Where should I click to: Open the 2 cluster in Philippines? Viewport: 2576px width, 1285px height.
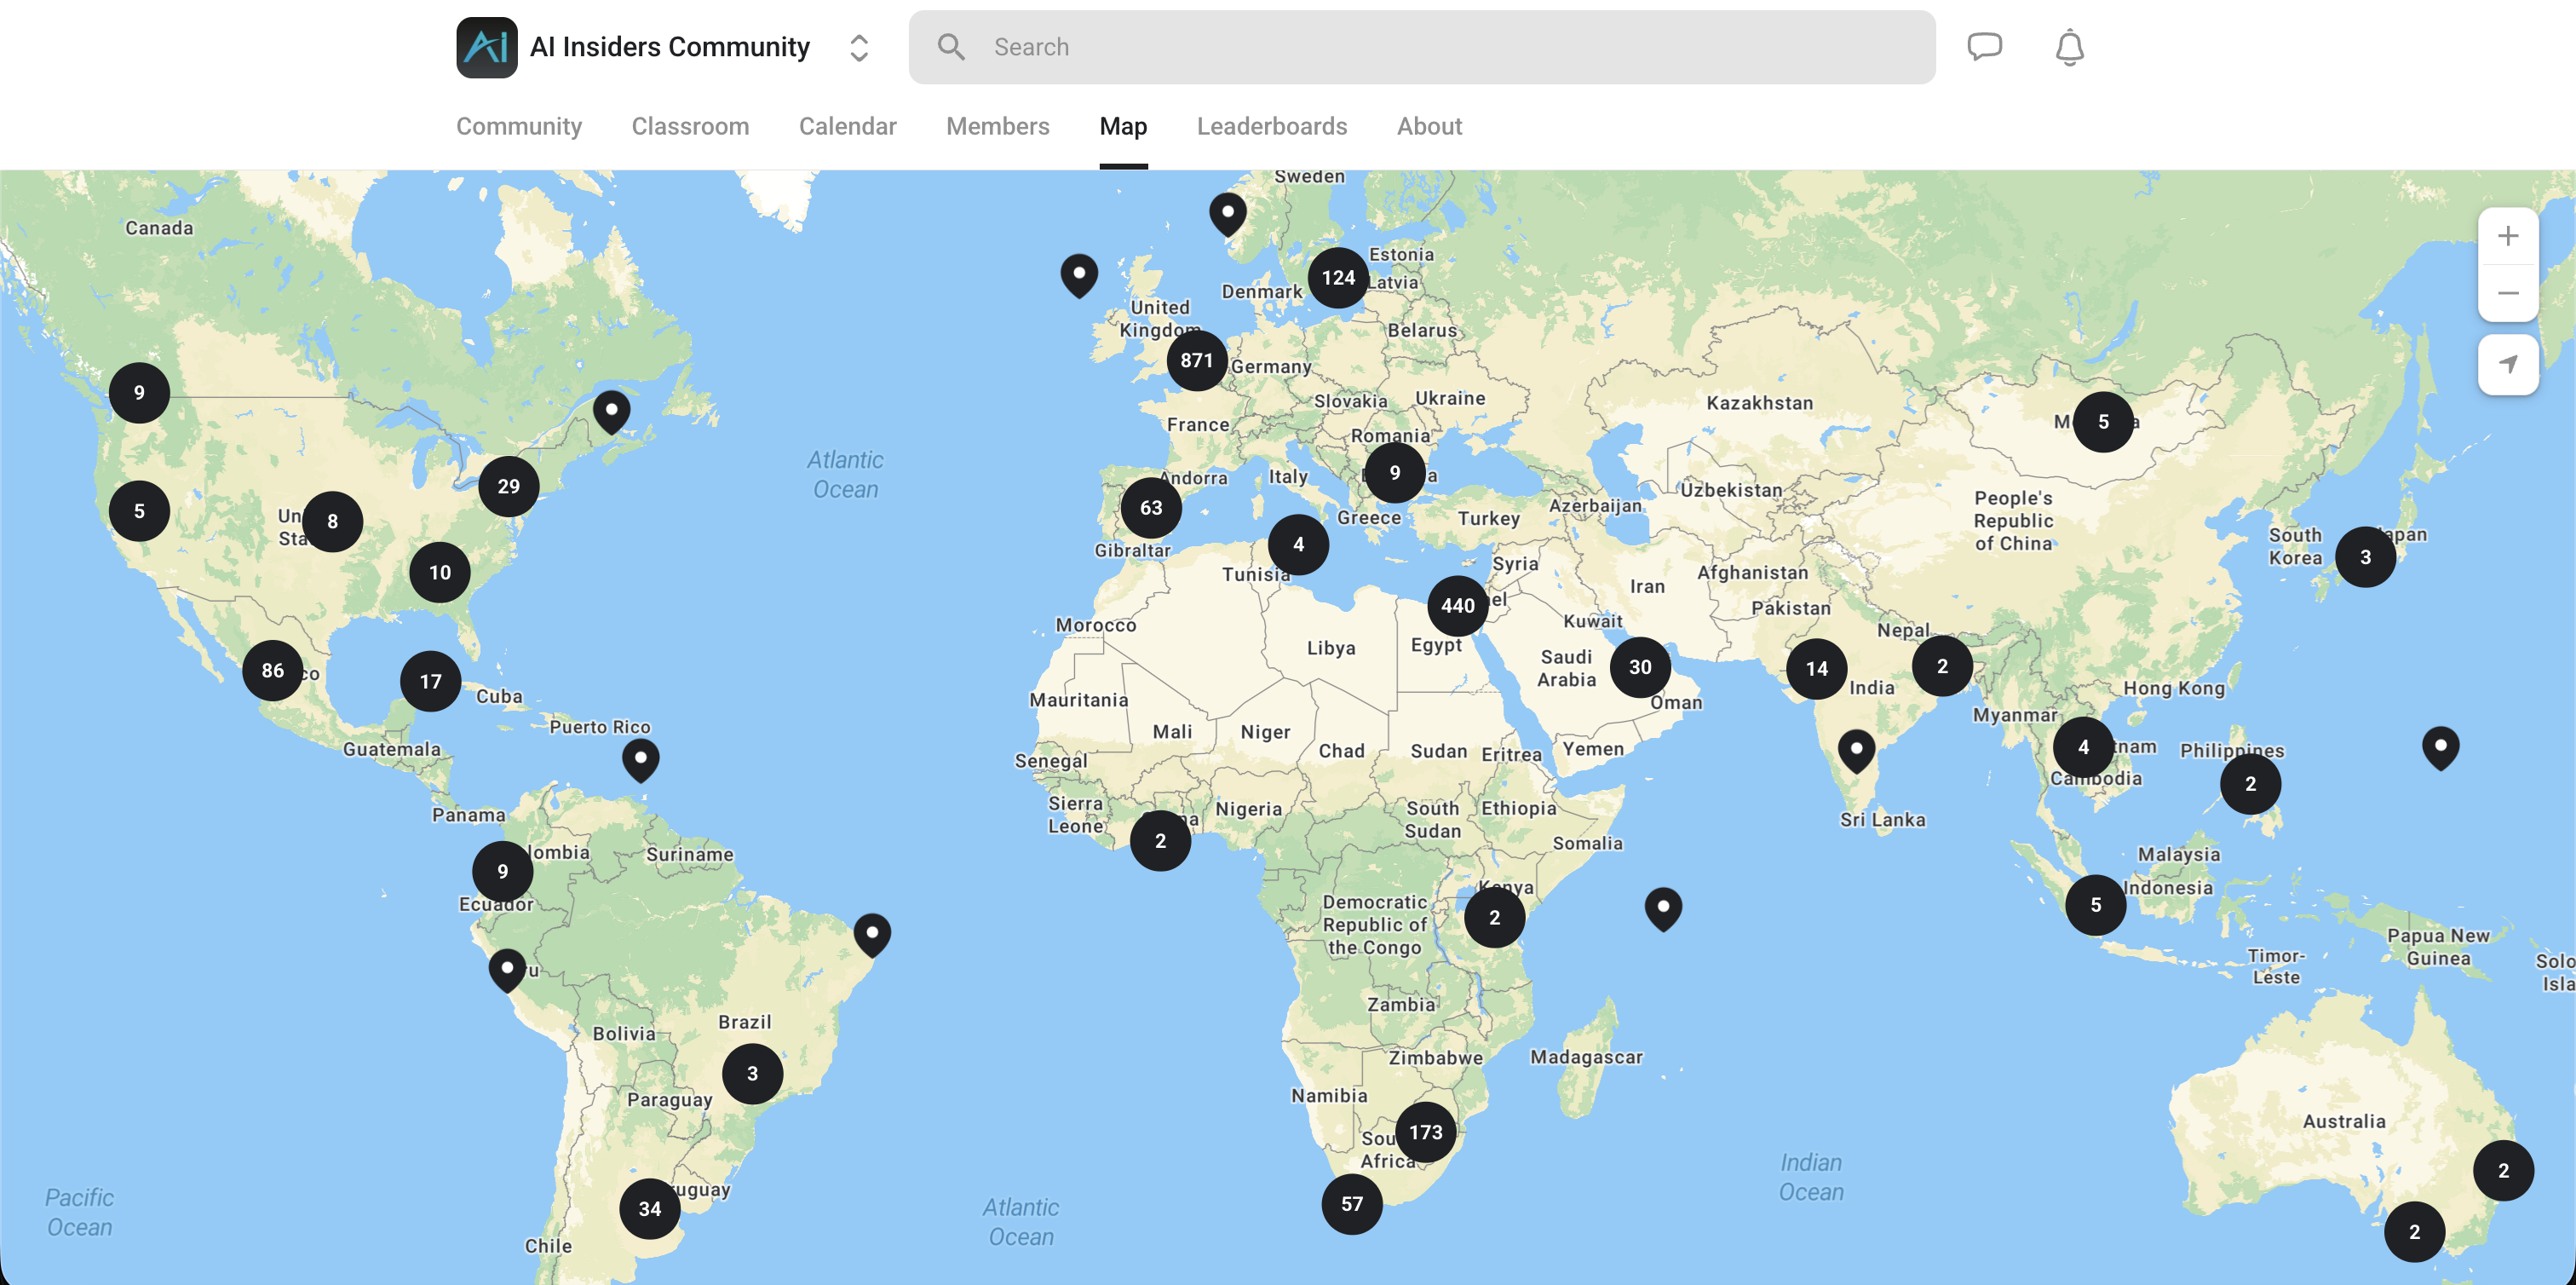click(x=2249, y=783)
